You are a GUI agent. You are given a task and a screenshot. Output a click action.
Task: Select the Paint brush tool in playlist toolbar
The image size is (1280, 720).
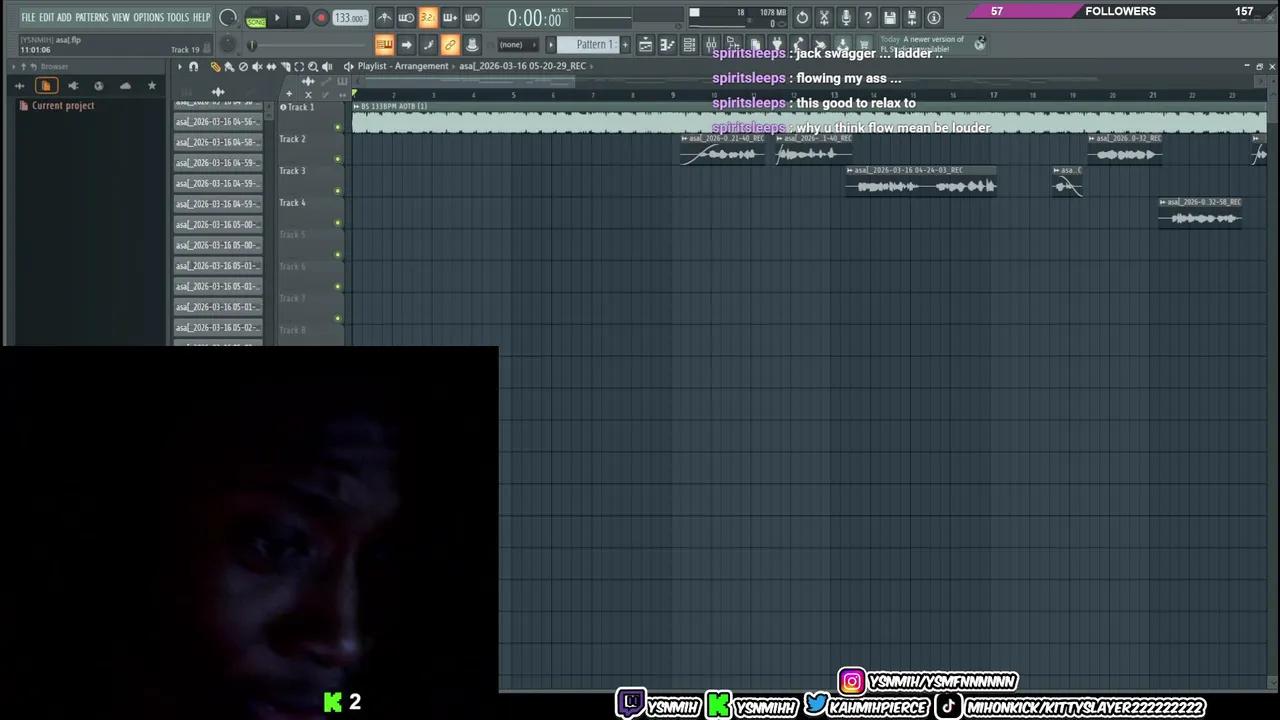[x=229, y=67]
